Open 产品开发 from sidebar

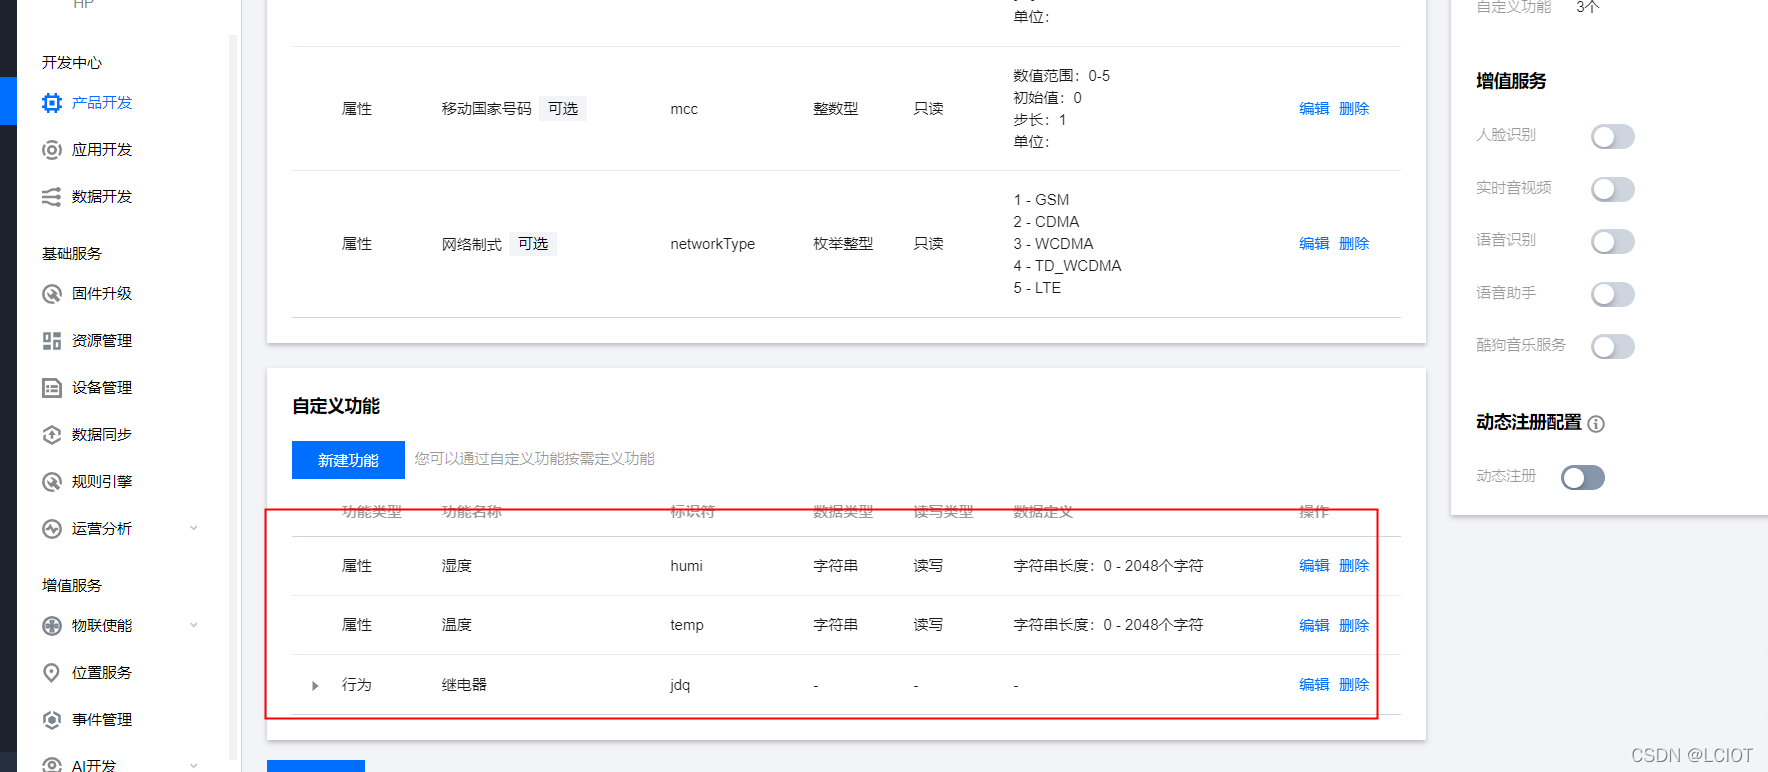coord(102,102)
